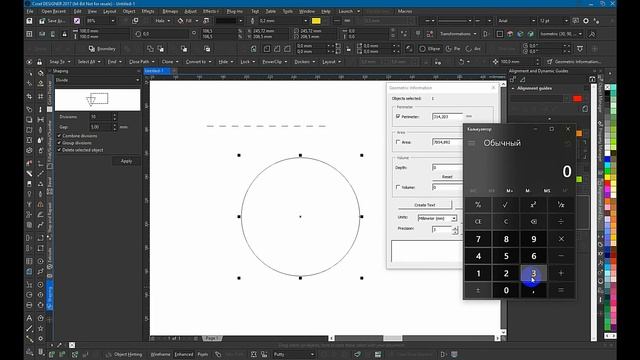The width and height of the screenshot is (640, 360).
Task: Select the Pick tool in the toolbox
Action: click(29, 73)
